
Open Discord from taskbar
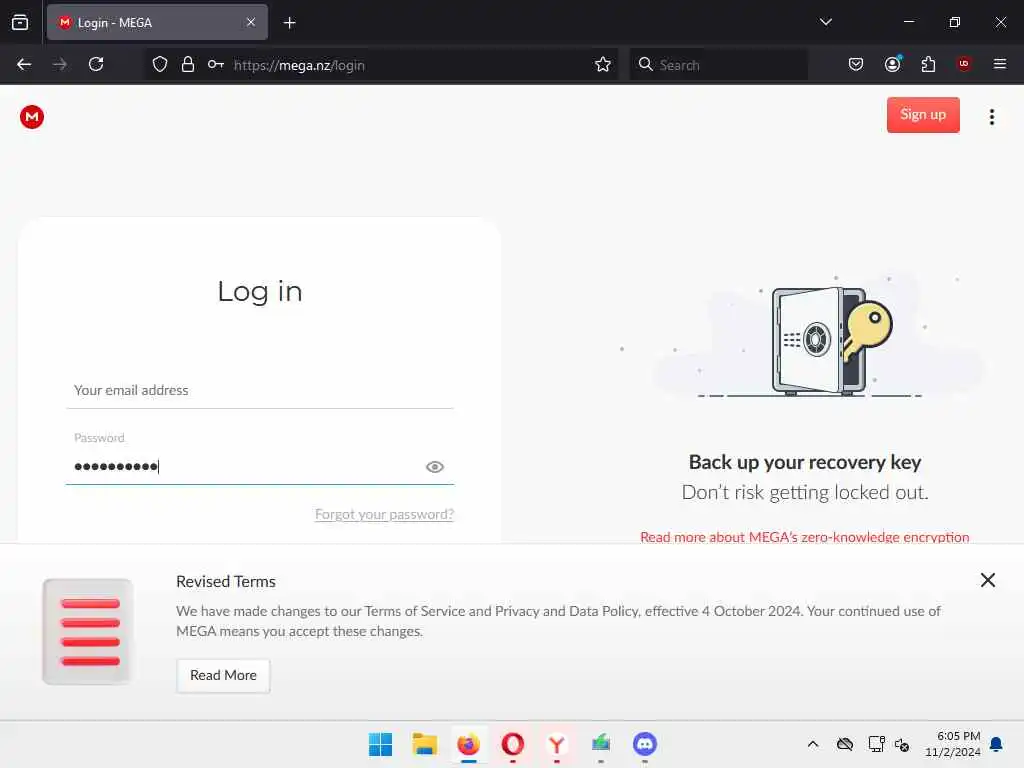(x=645, y=744)
